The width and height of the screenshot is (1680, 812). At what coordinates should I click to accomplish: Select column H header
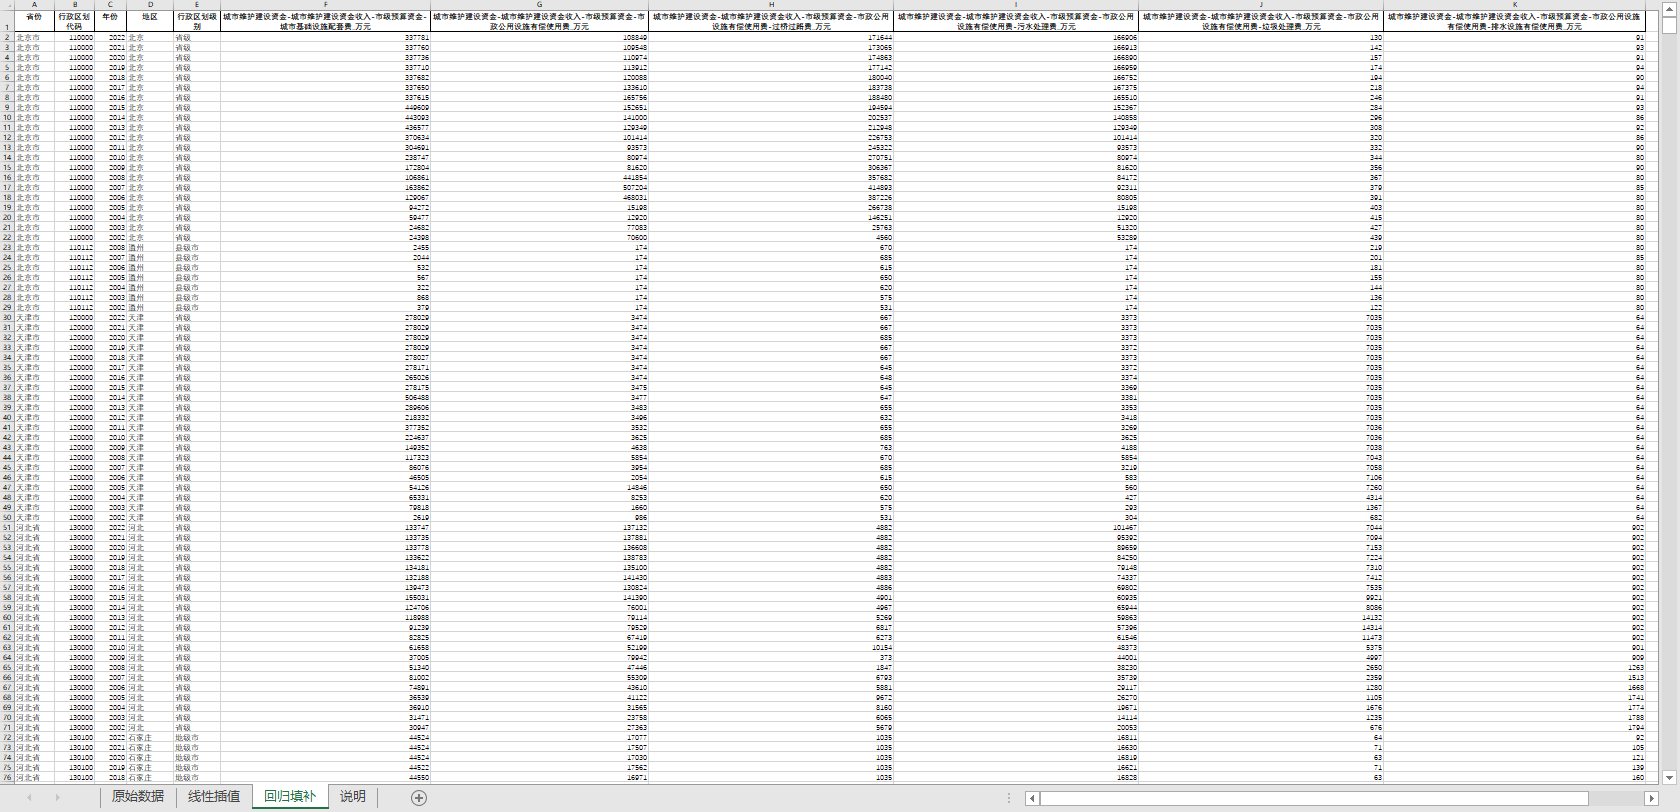click(x=771, y=5)
